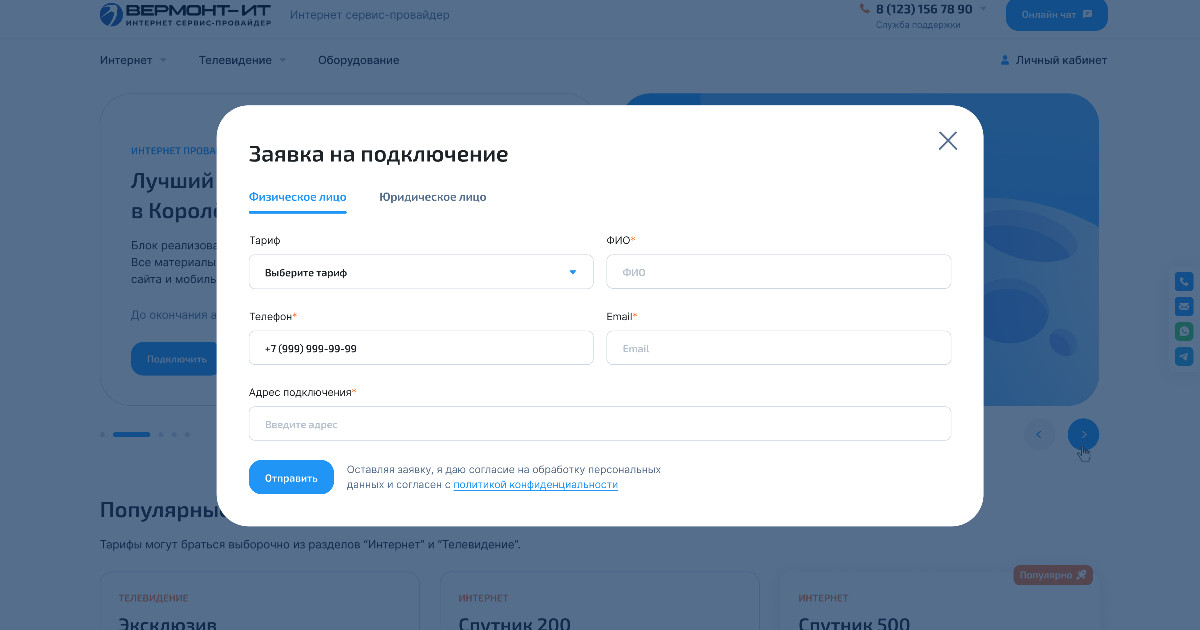The width and height of the screenshot is (1200, 630).
Task: Select the Физическое лицо tab
Action: pos(297,197)
